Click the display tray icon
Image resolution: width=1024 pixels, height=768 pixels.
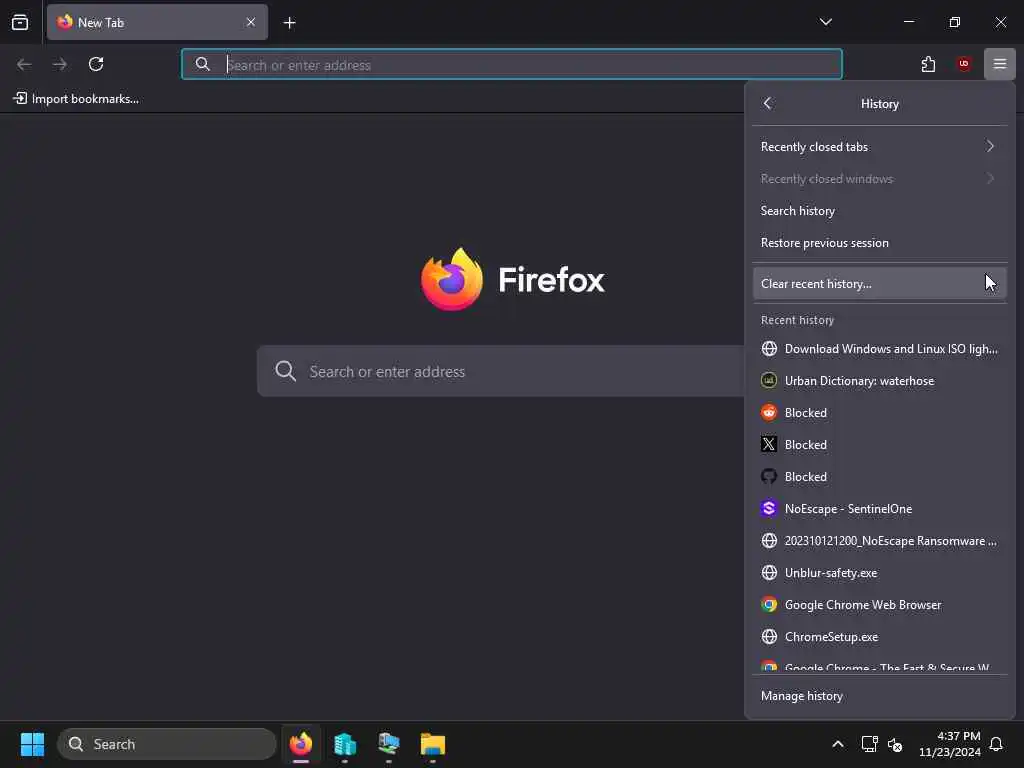[x=869, y=744]
